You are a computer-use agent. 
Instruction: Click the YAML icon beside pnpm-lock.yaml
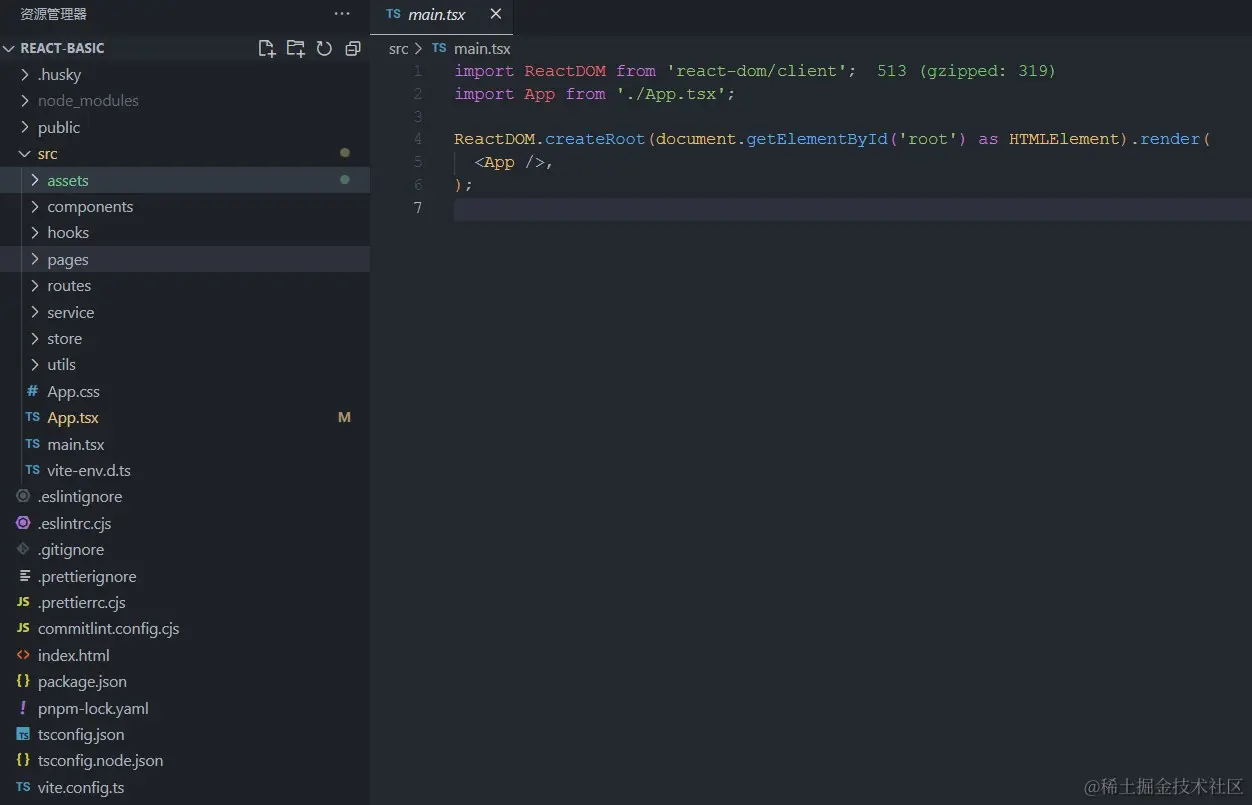[23, 708]
